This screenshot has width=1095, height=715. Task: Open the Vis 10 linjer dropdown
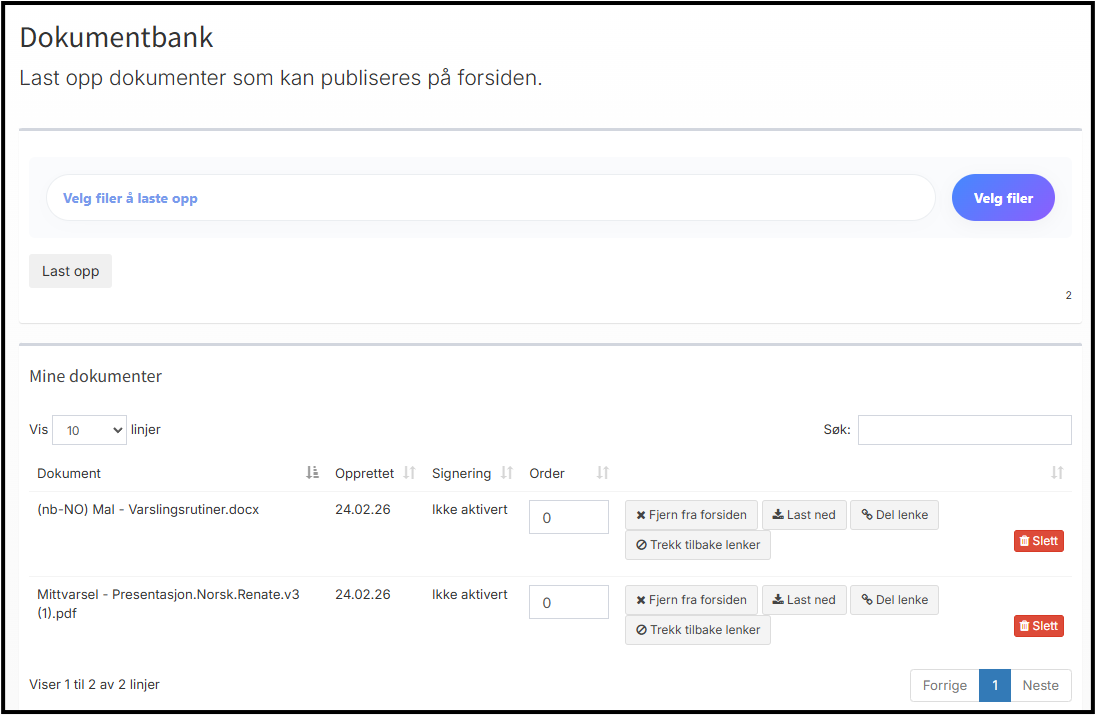89,430
